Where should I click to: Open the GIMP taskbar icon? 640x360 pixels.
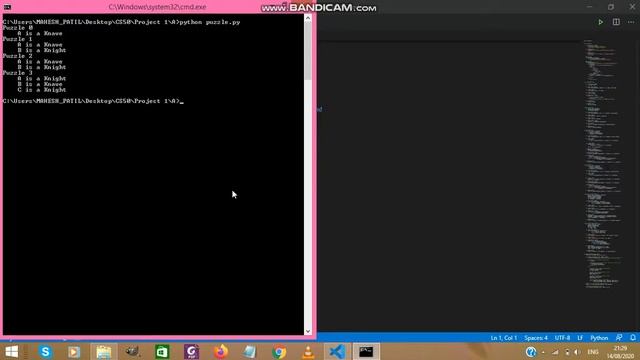(133, 351)
